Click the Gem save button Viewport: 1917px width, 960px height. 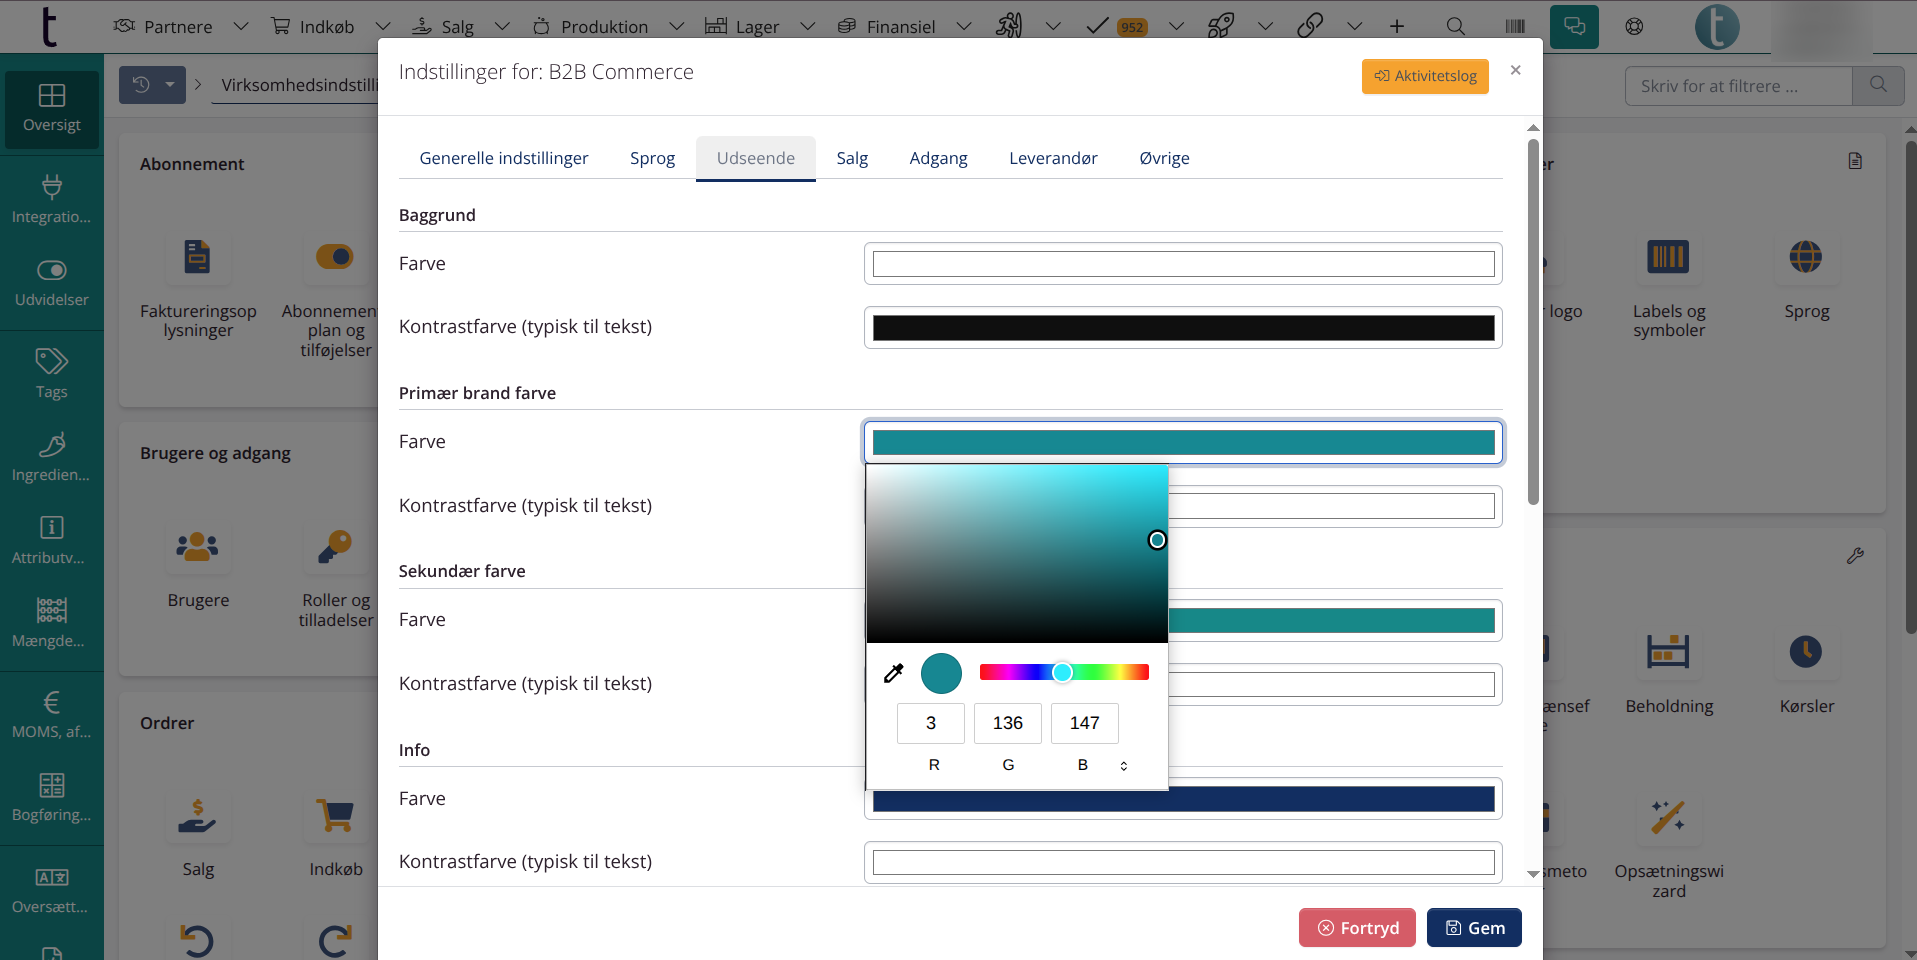(1474, 927)
